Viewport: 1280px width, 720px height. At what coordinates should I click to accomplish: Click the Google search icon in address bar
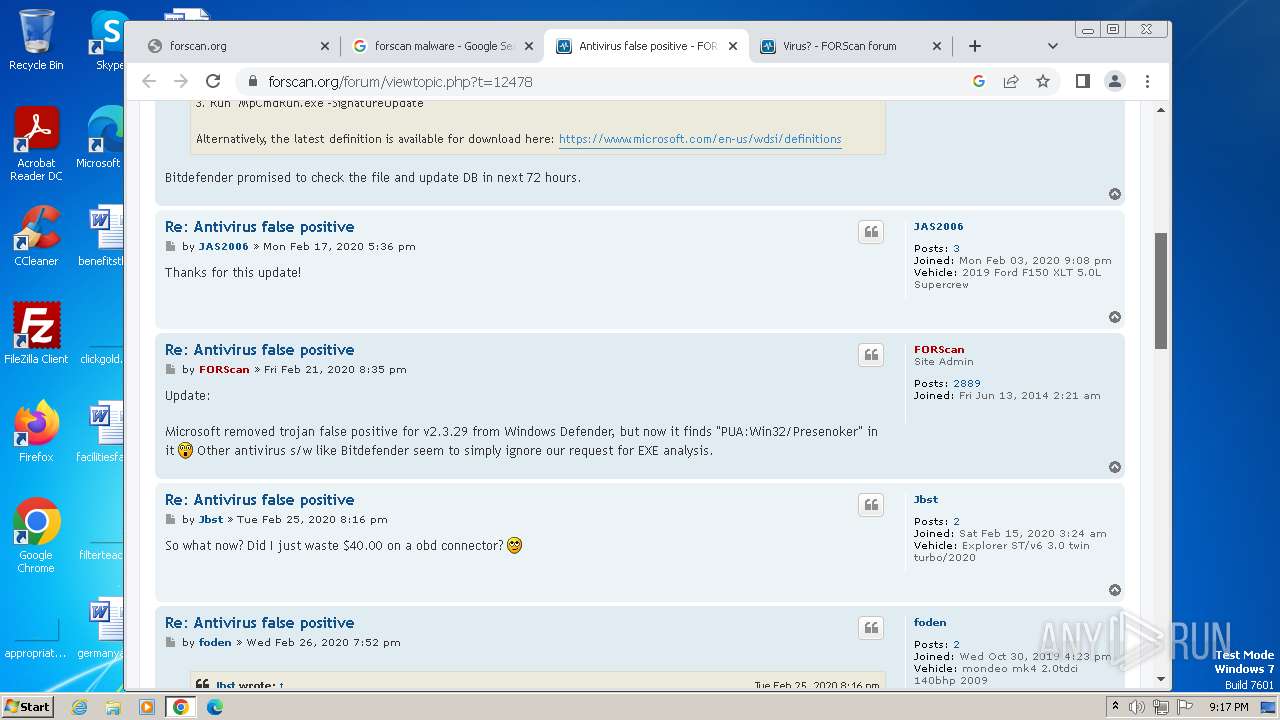[979, 81]
